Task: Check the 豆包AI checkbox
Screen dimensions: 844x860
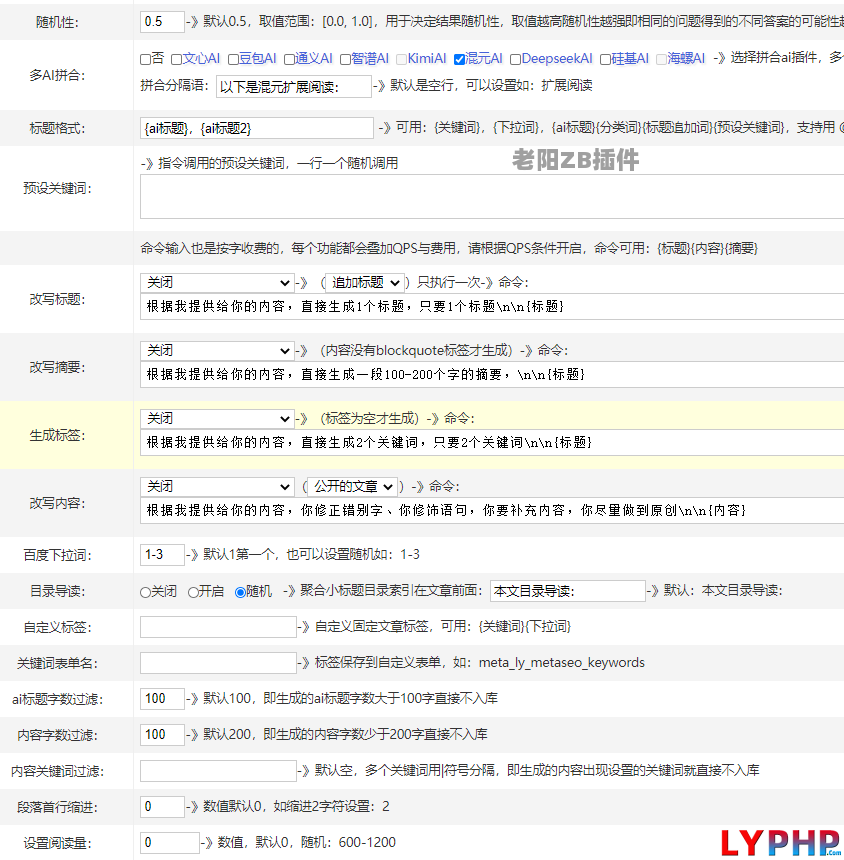Action: coord(233,59)
